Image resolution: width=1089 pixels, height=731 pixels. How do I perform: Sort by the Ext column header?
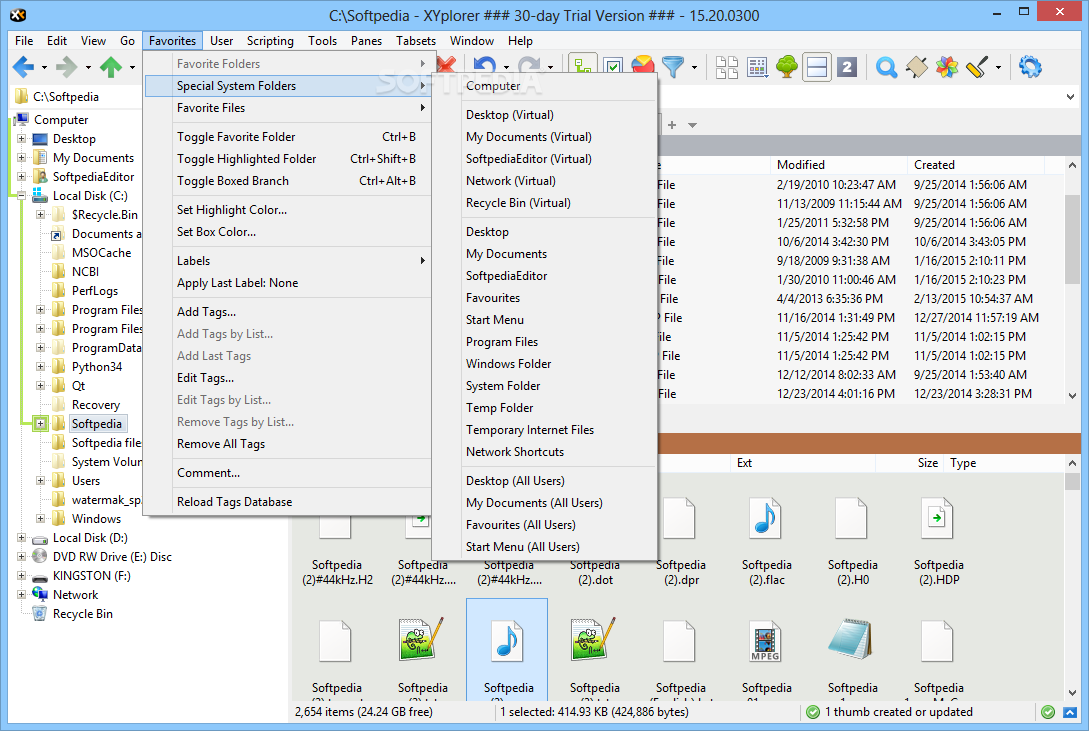pos(805,463)
